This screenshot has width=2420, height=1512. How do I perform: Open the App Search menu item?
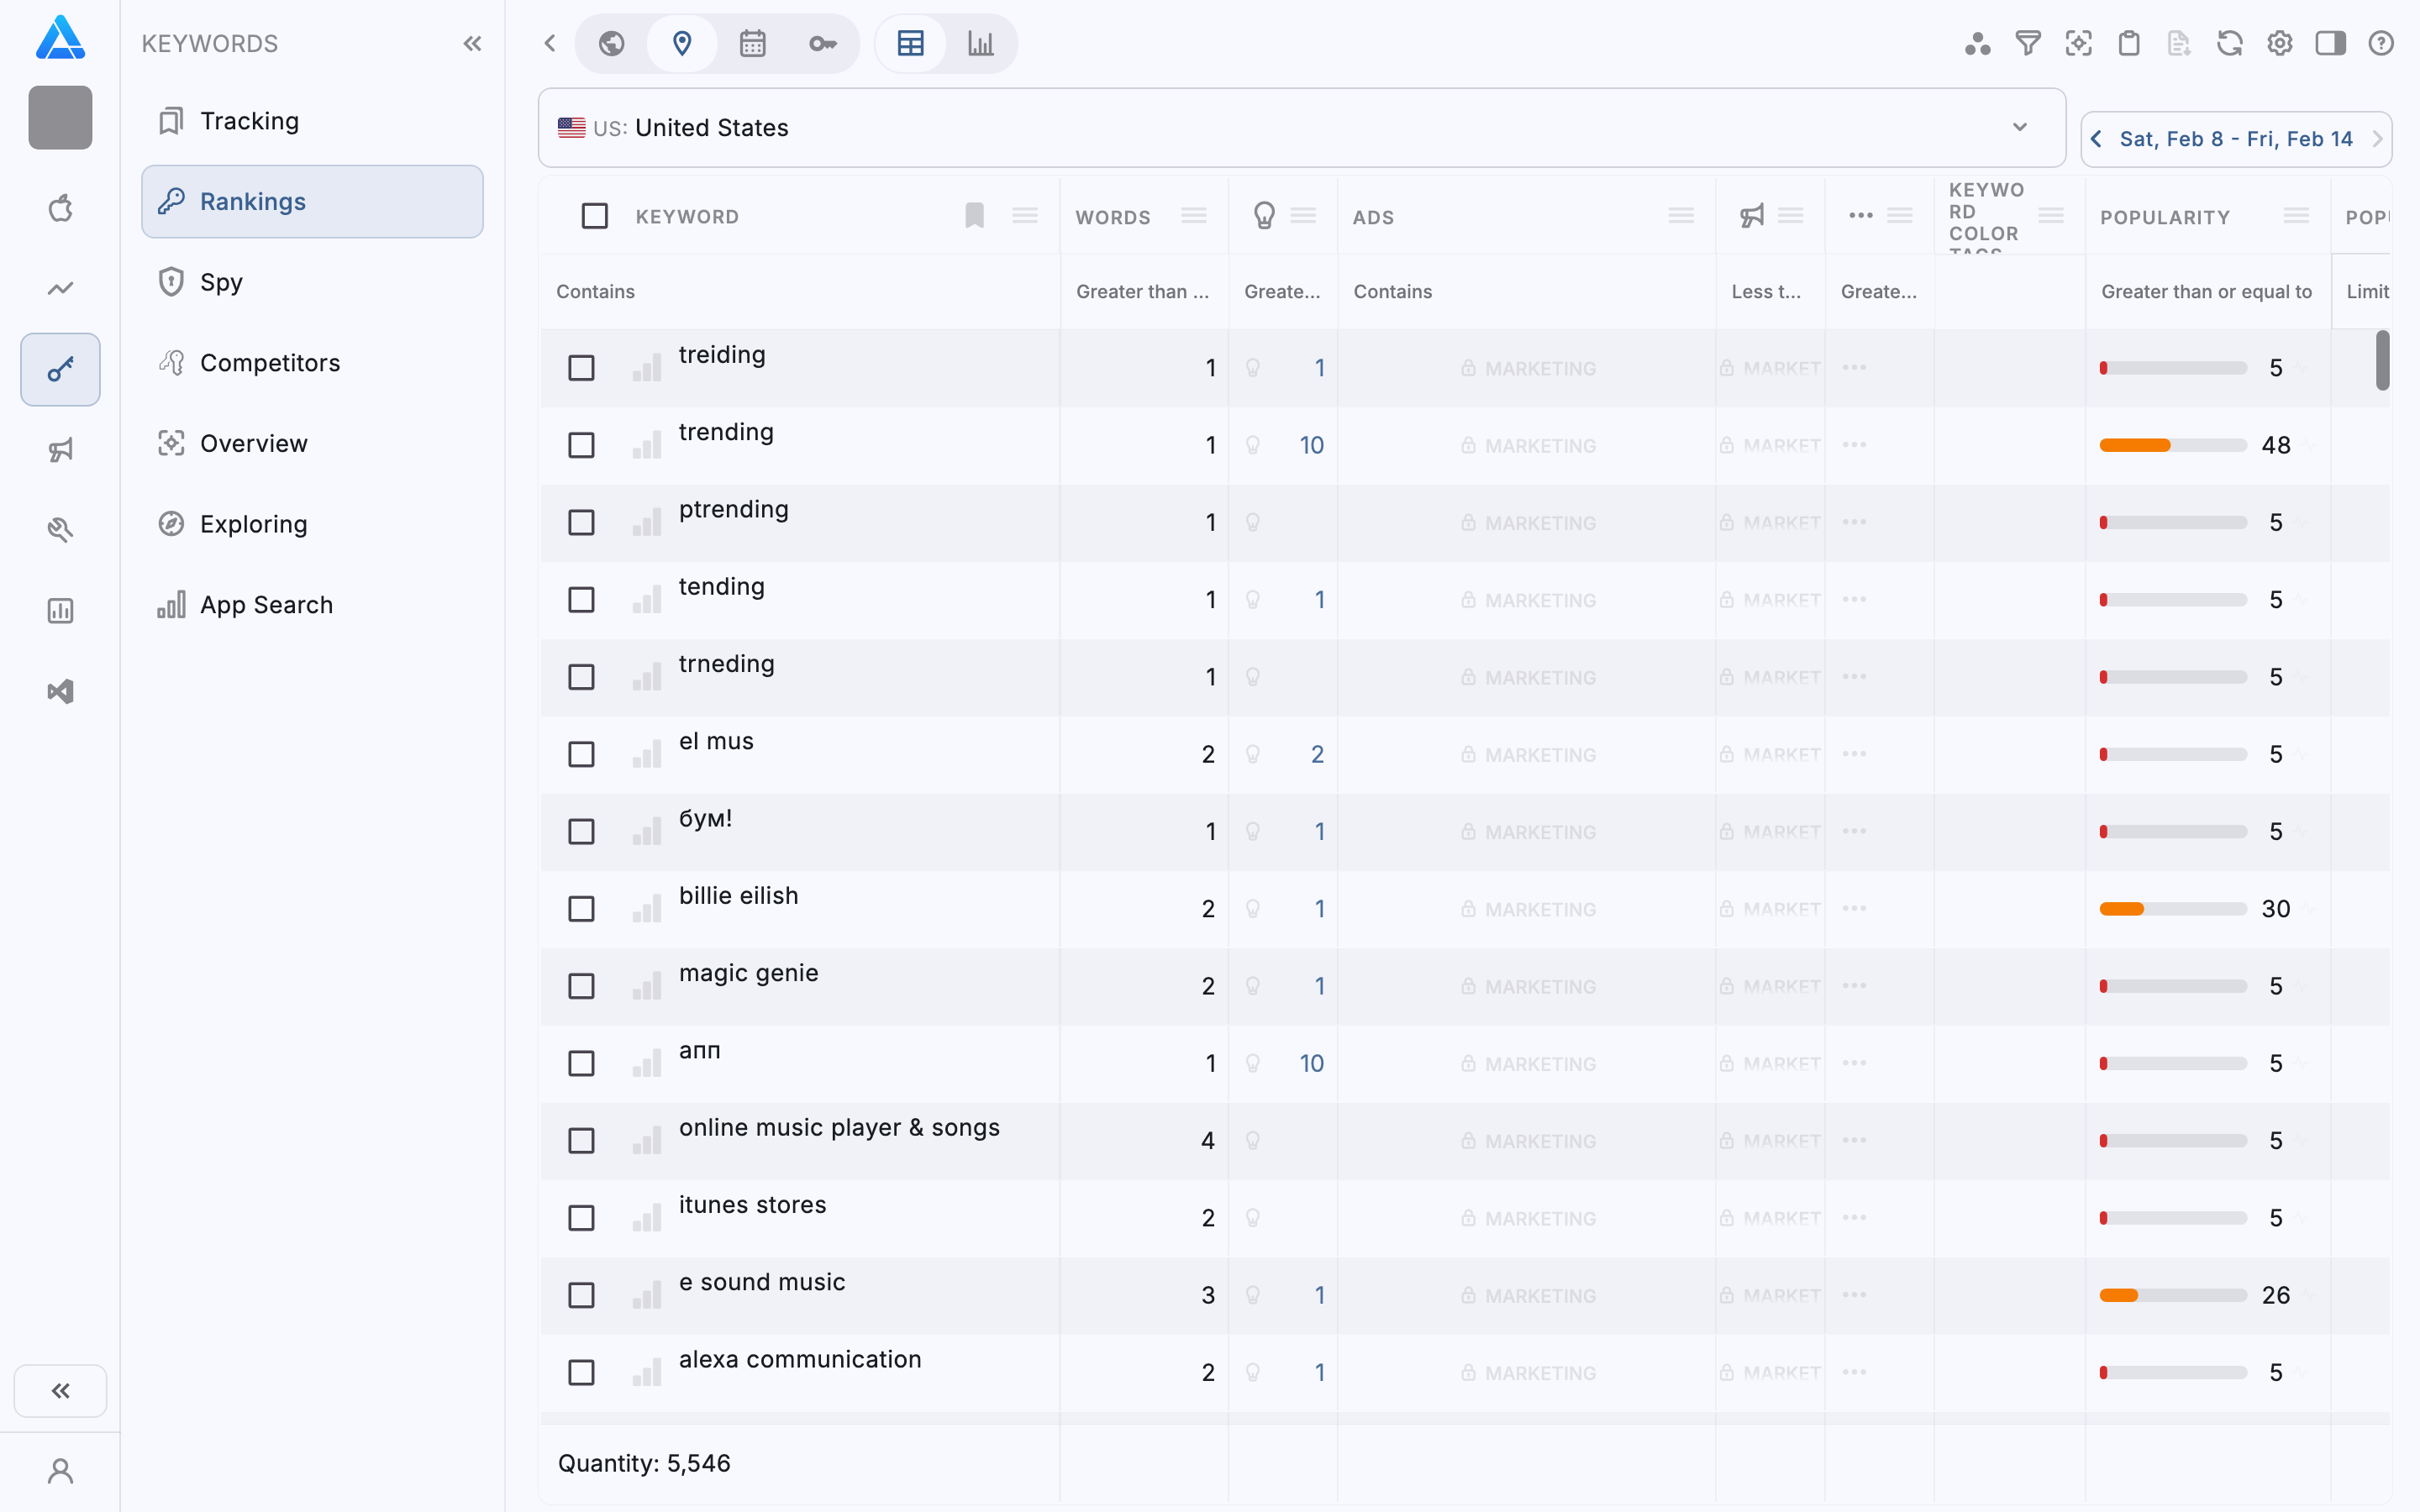pyautogui.click(x=266, y=605)
